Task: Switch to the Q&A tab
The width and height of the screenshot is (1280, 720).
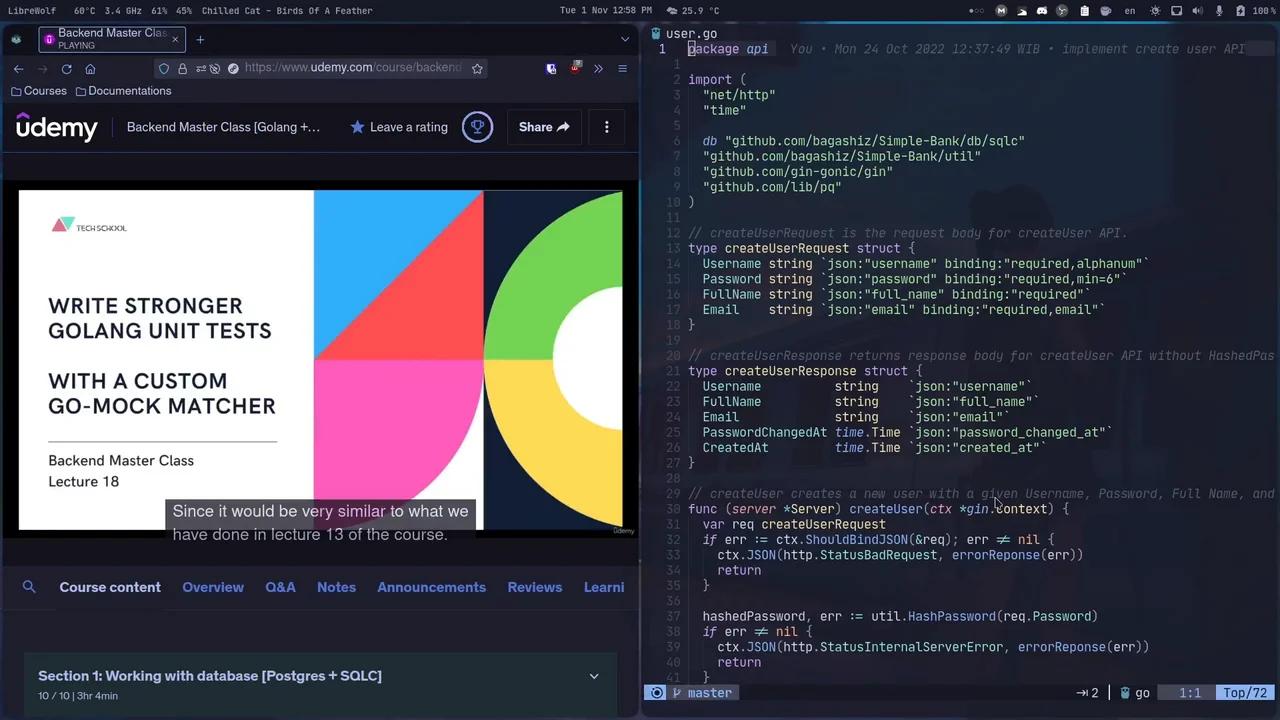Action: 280,587
